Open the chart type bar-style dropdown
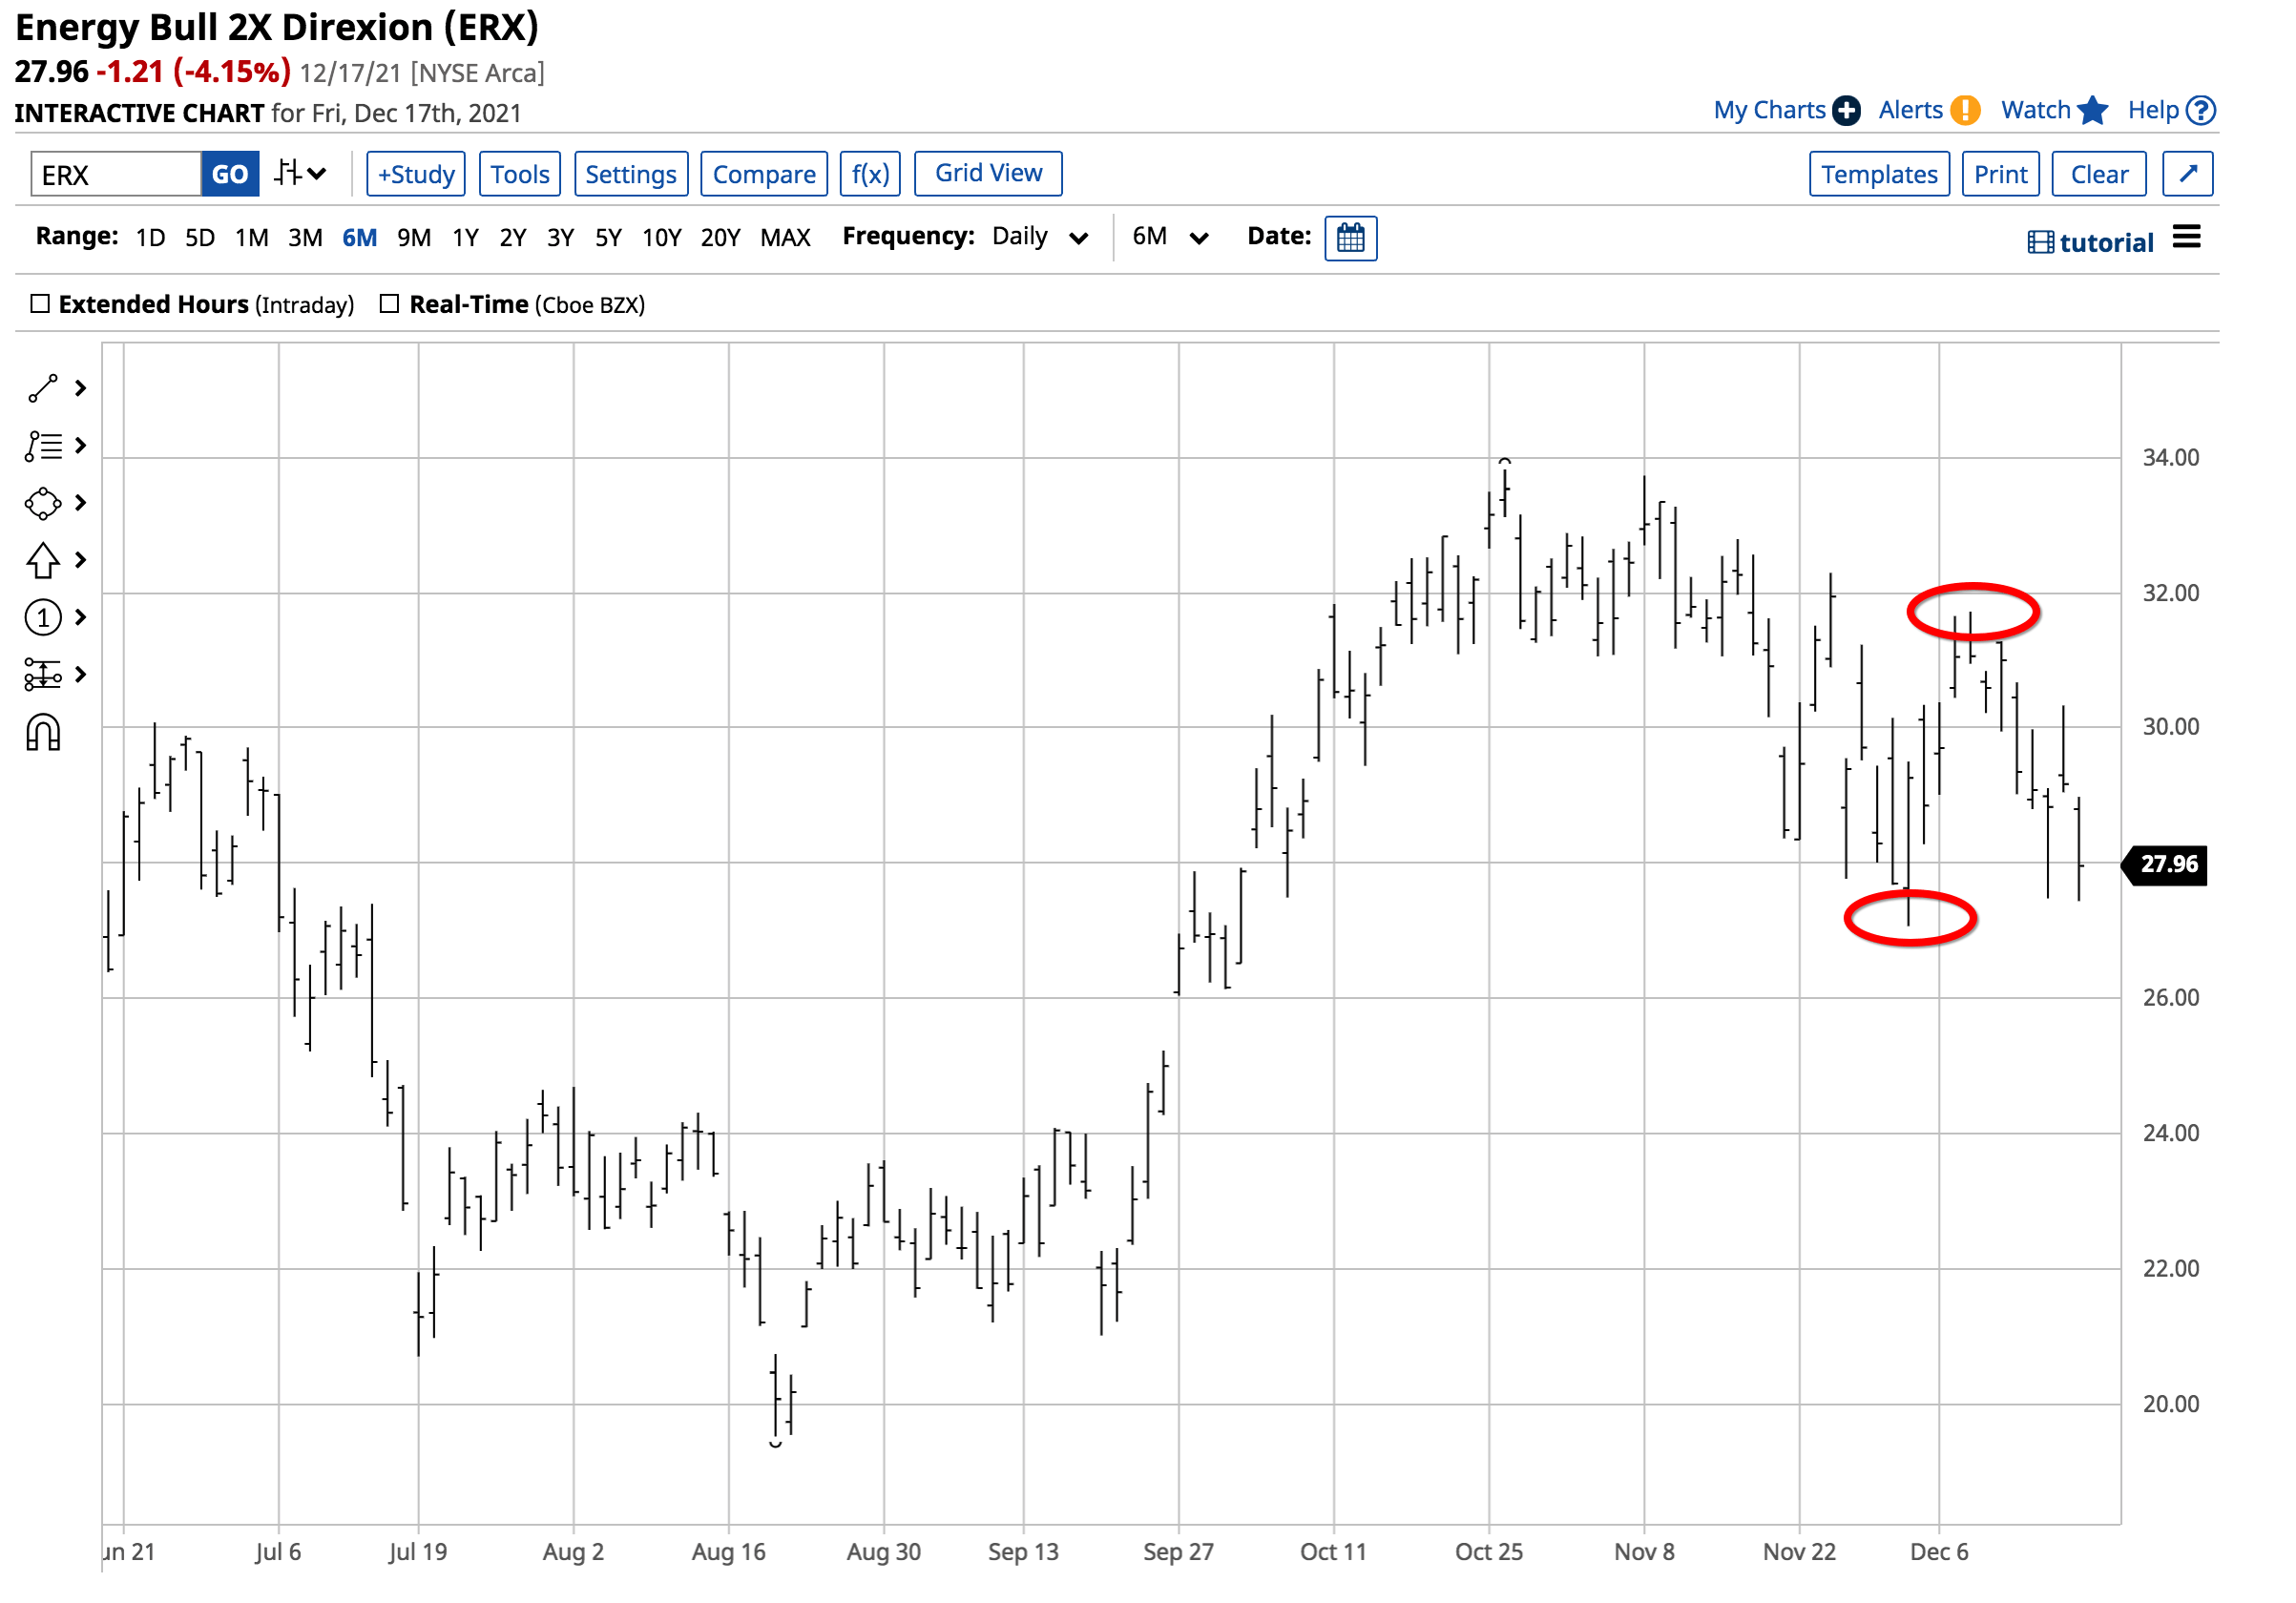Screen dimensions: 2296x1603 click(301, 174)
